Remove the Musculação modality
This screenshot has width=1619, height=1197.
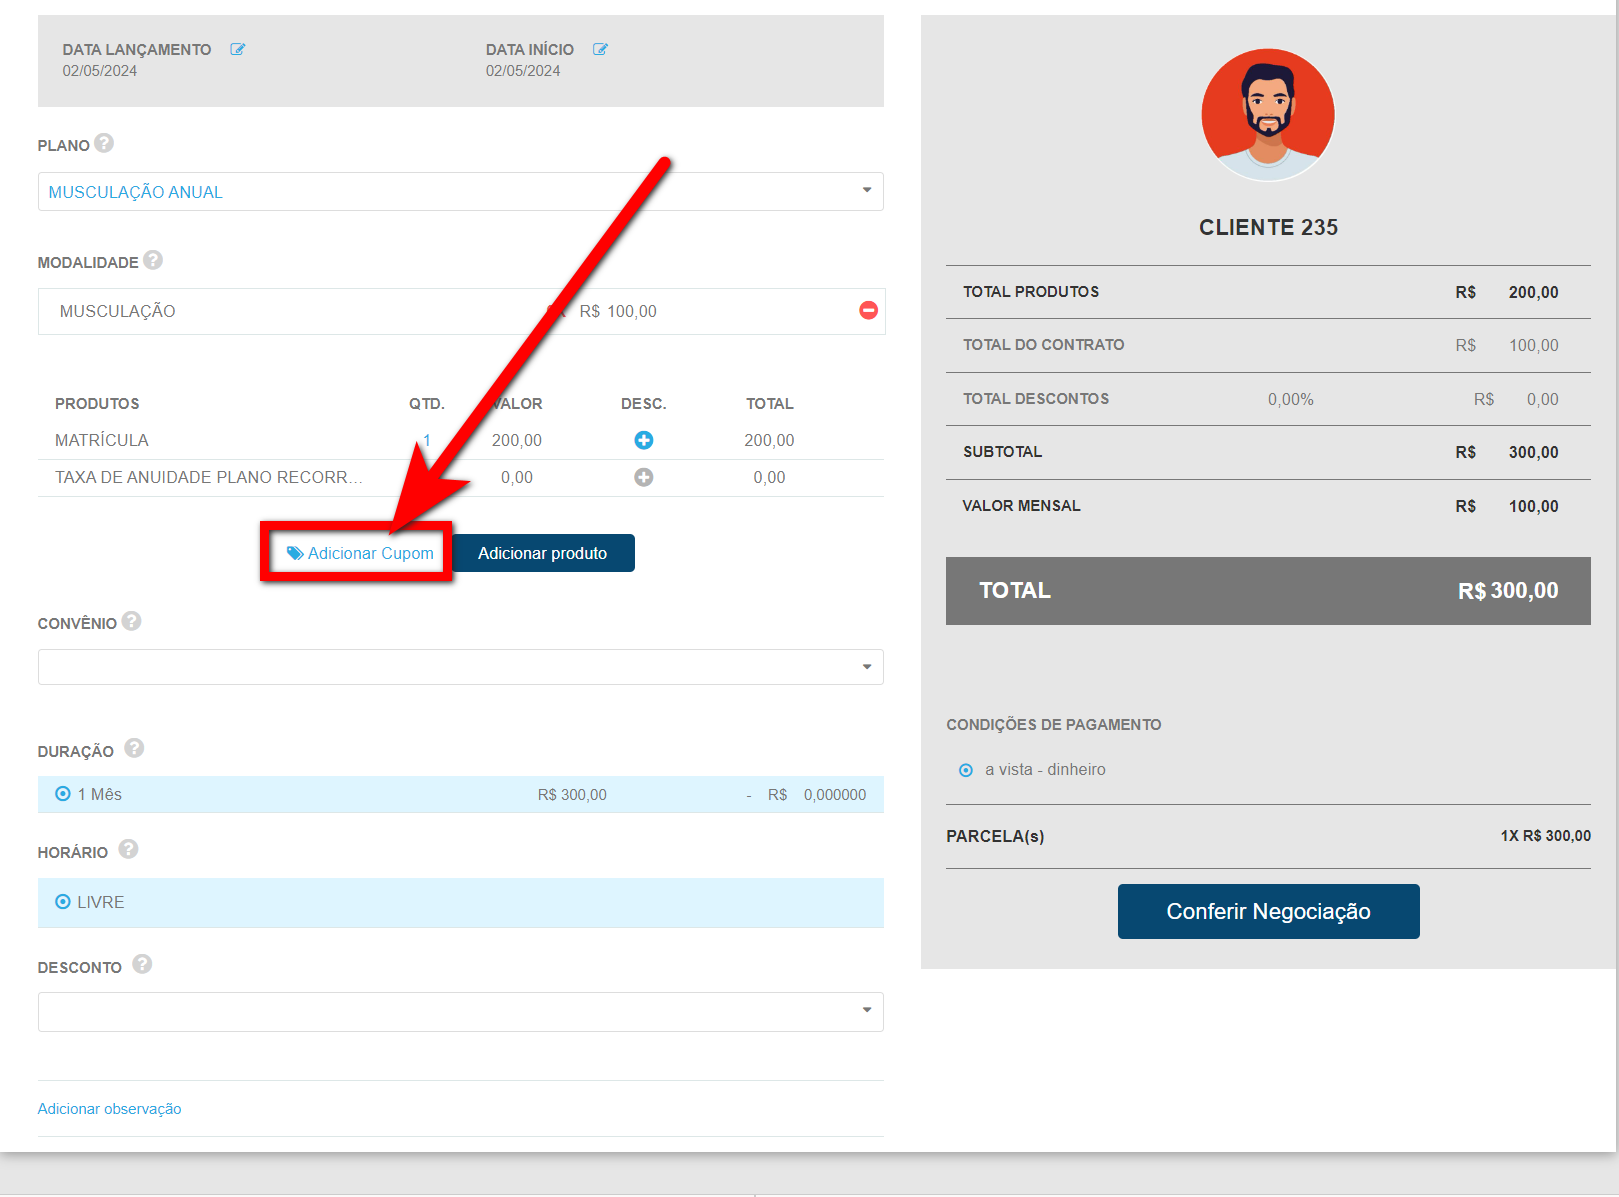[x=868, y=310]
